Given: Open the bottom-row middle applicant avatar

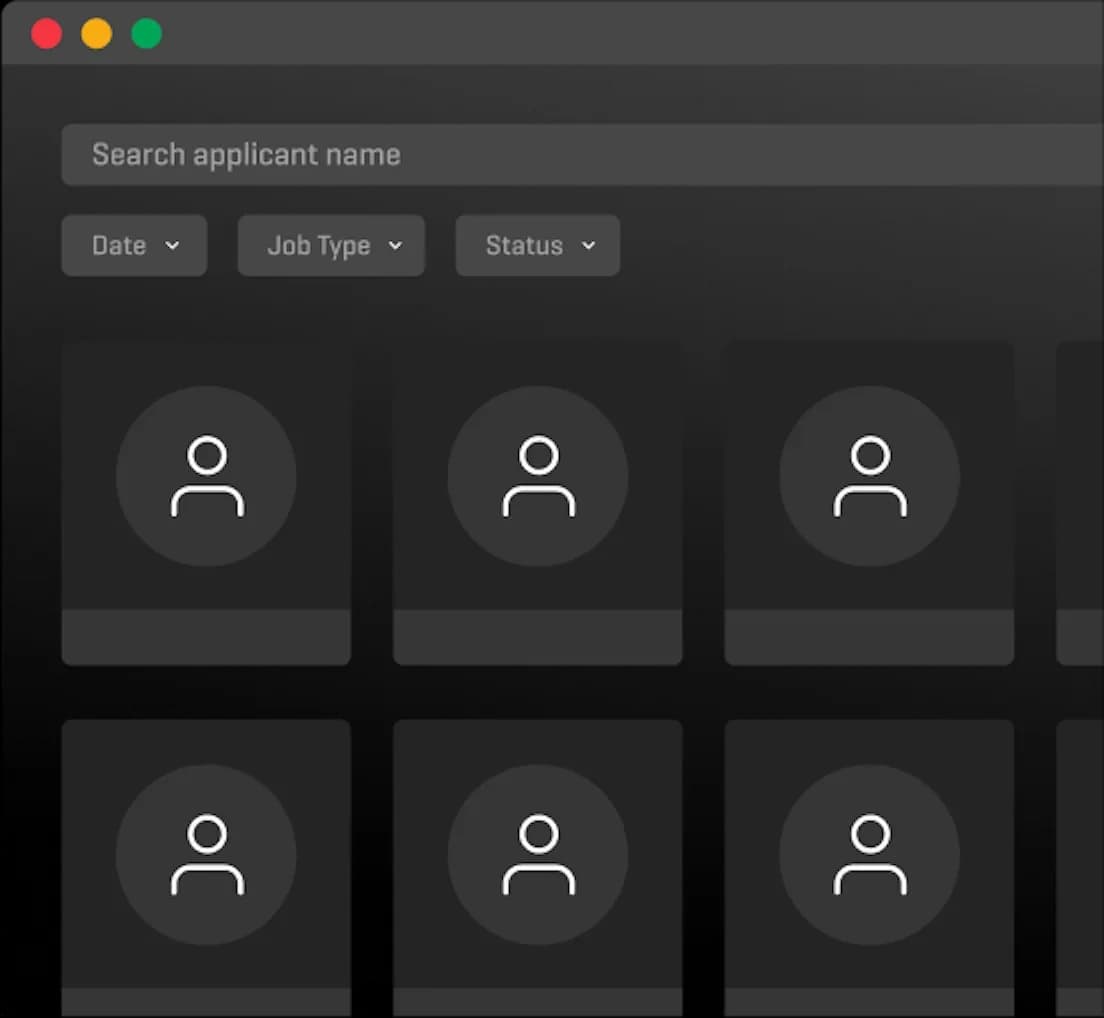Looking at the screenshot, I should pos(538,855).
